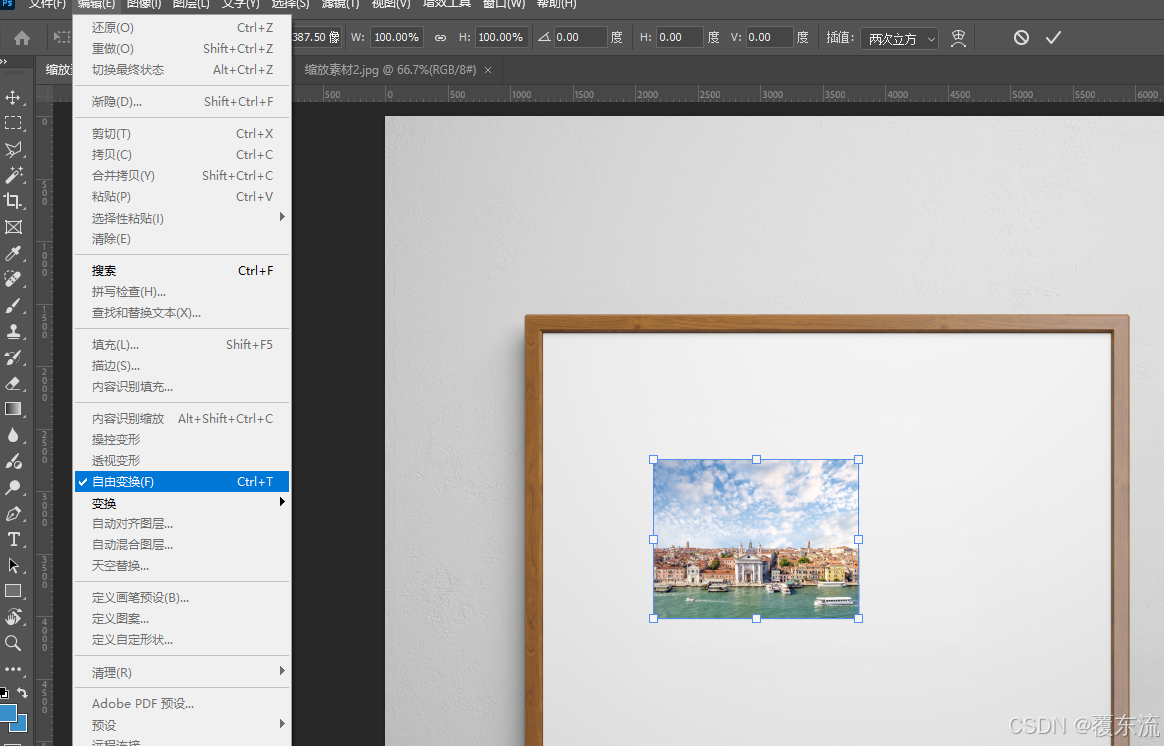Open the interpolation dropdown showing 两次立方
The image size is (1164, 746).
[x=899, y=38]
